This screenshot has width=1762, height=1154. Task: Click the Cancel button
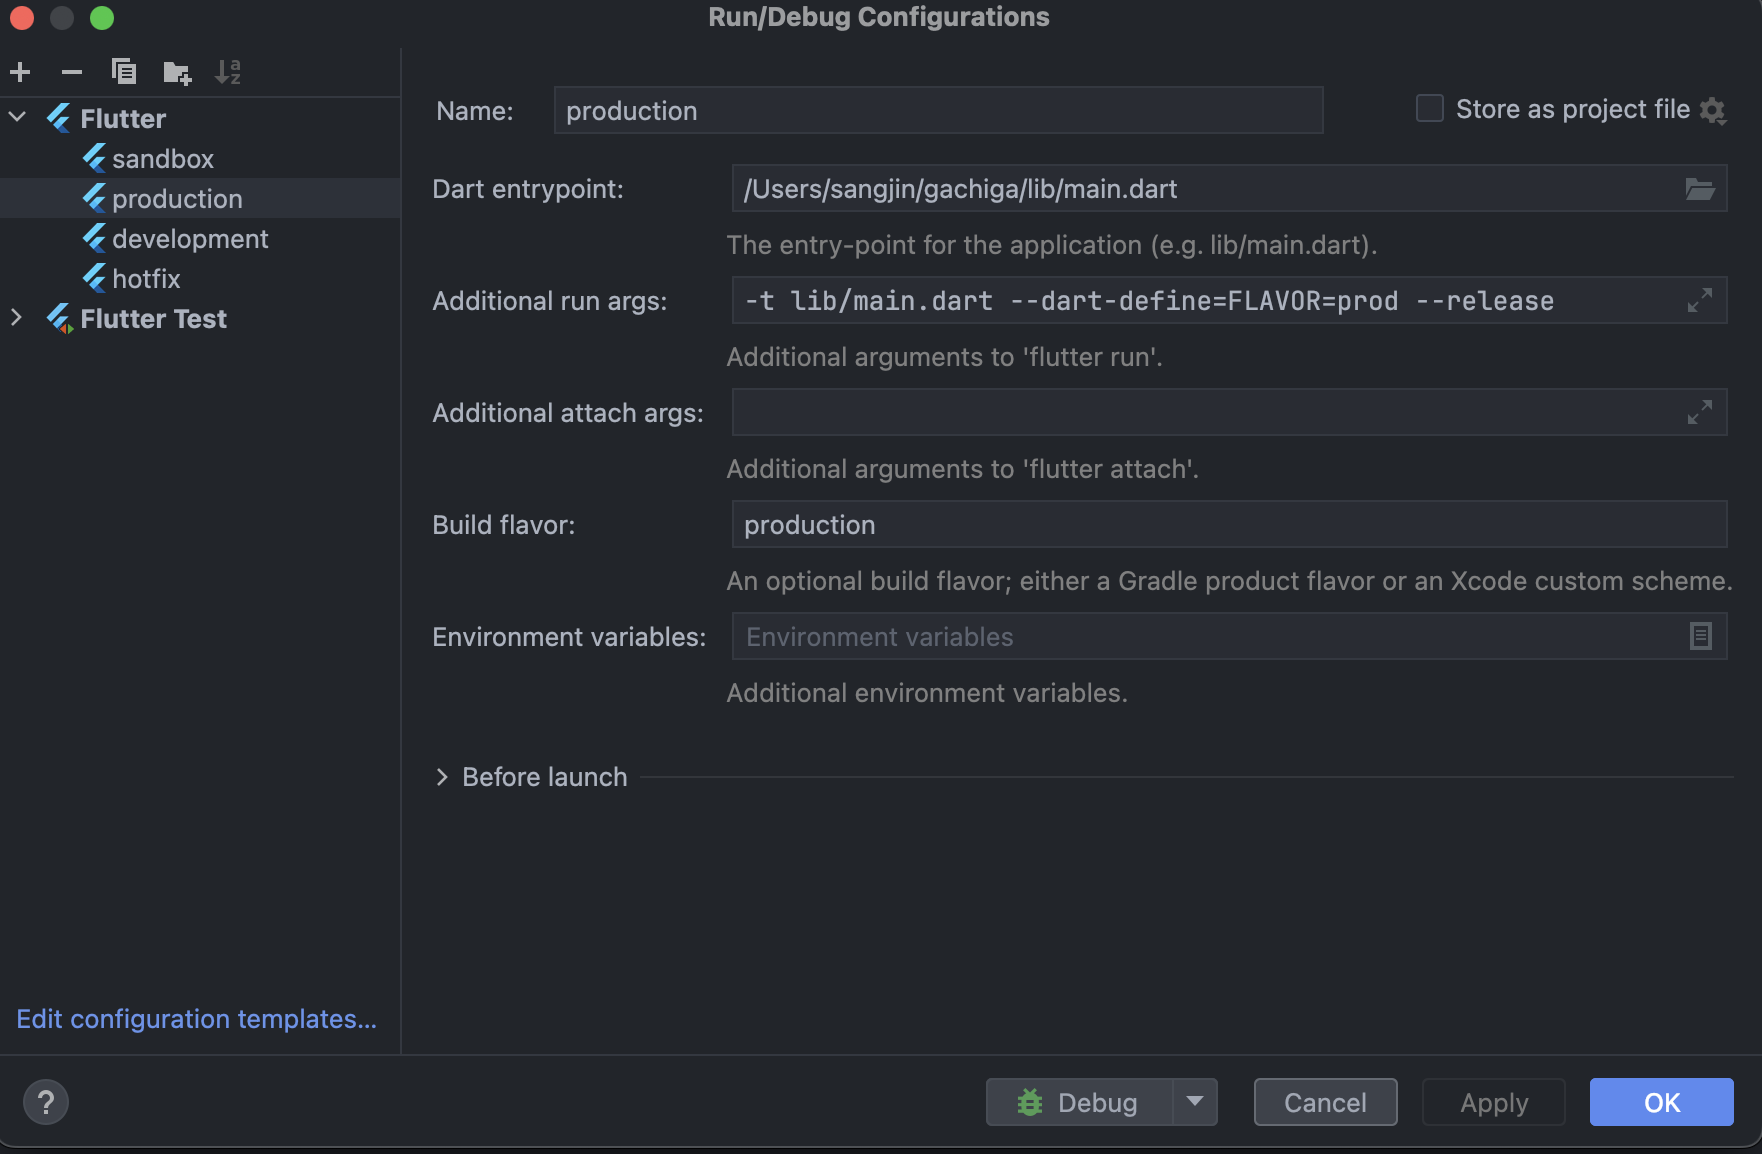[1326, 1102]
